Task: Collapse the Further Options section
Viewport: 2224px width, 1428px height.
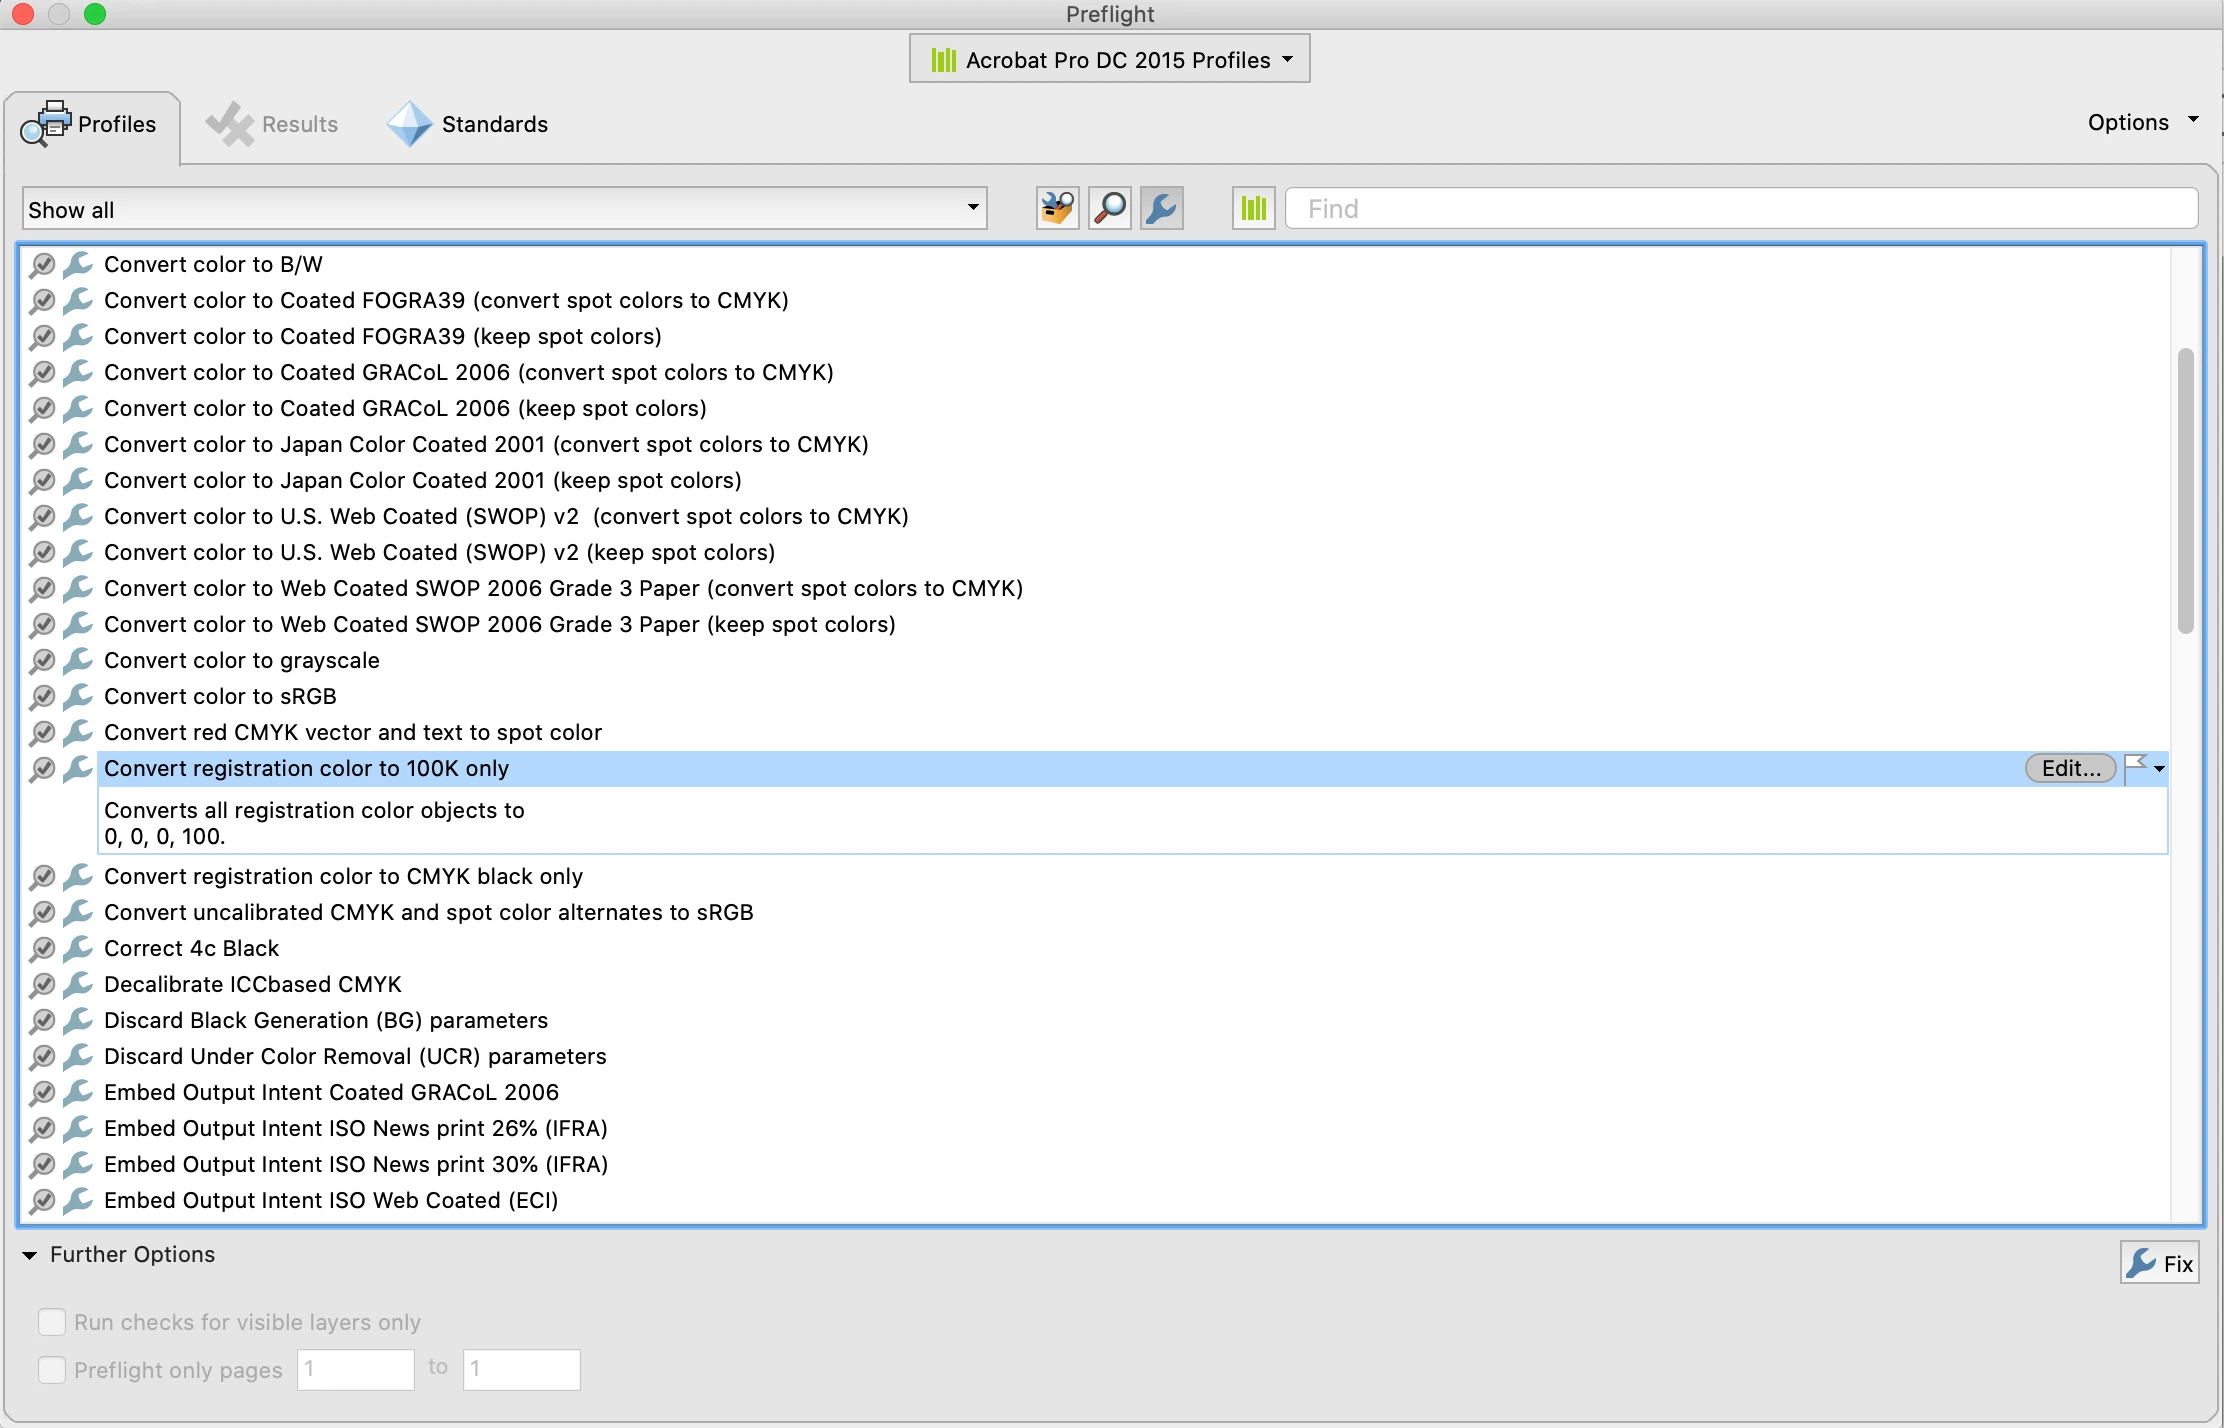Action: pyautogui.click(x=30, y=1255)
